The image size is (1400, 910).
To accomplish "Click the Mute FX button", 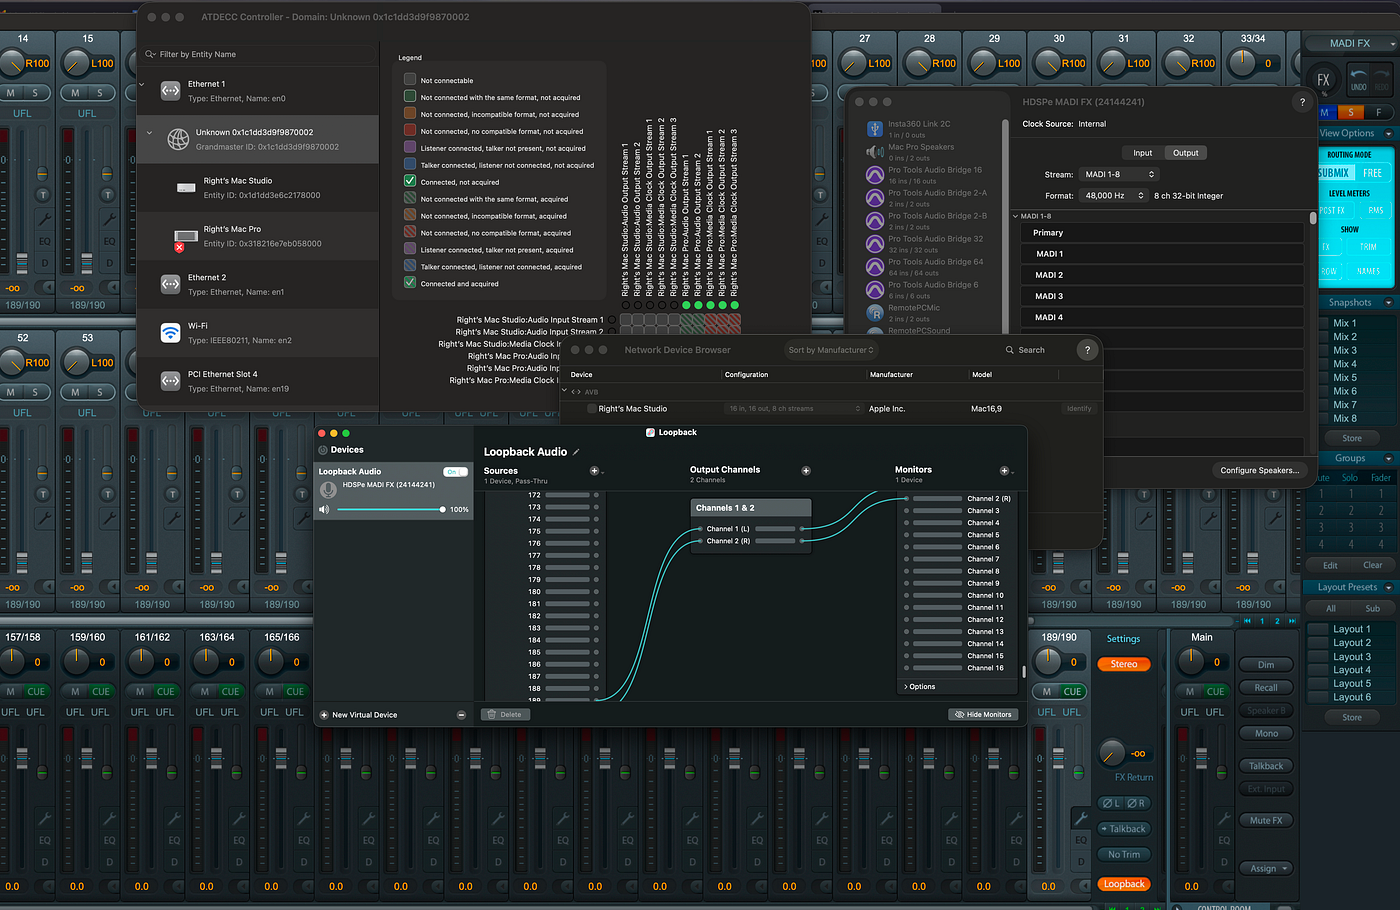I will [x=1266, y=820].
